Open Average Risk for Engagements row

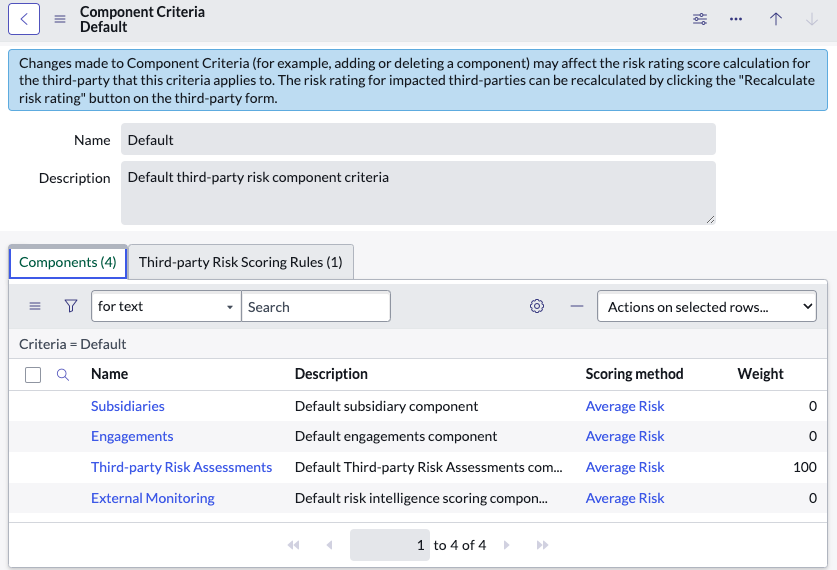[625, 437]
